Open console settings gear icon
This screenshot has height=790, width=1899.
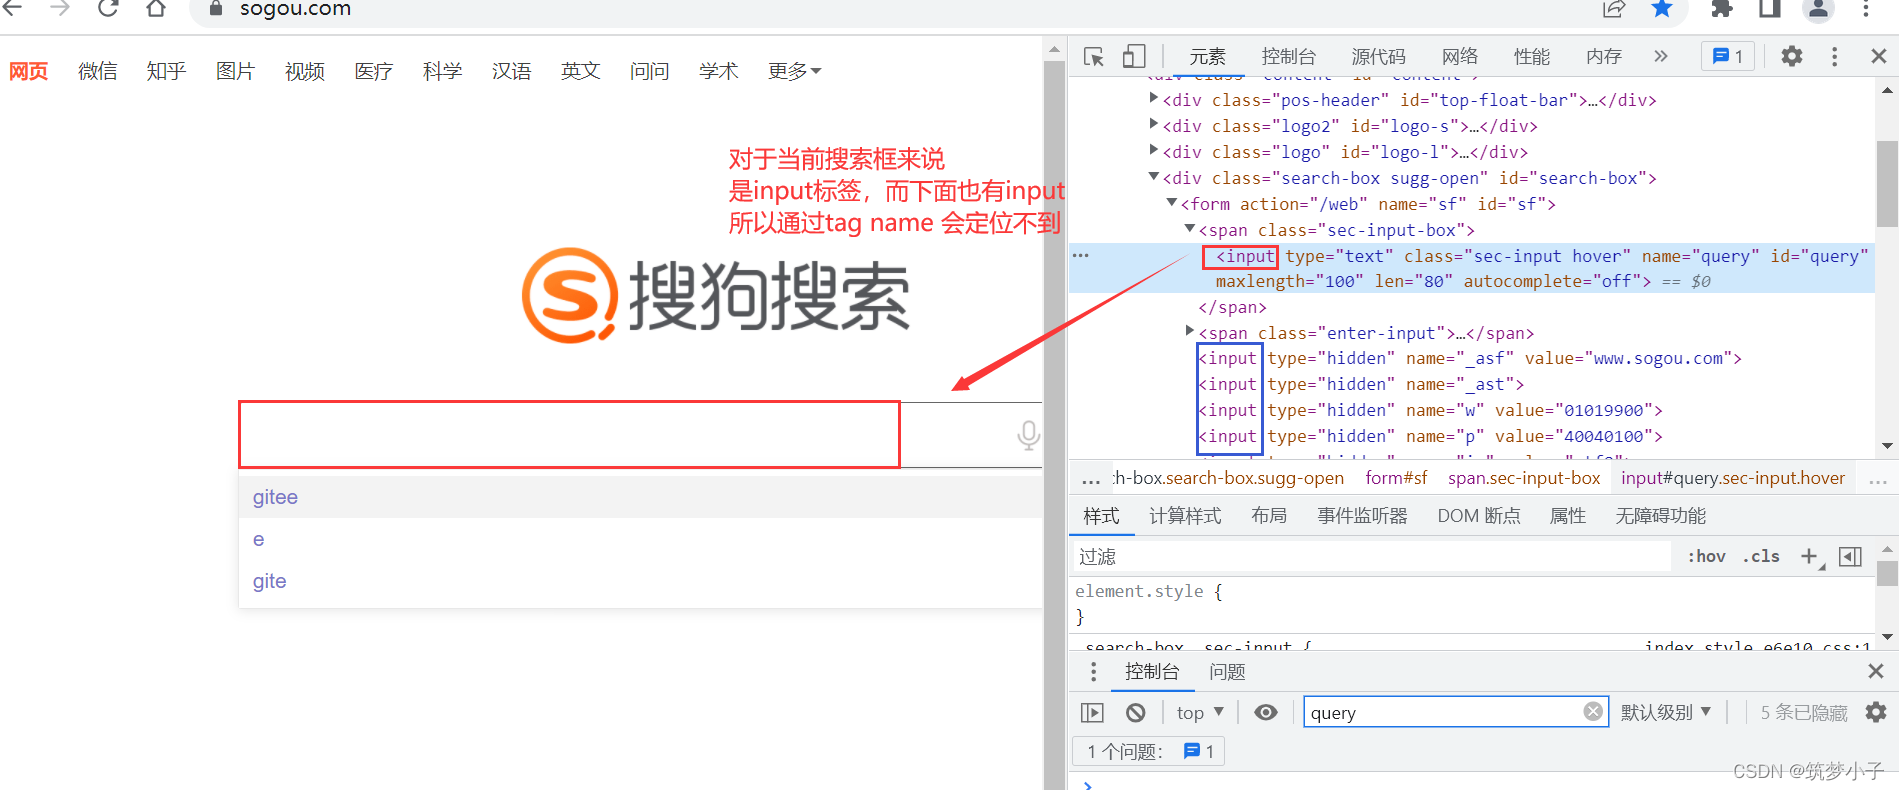click(x=1876, y=712)
